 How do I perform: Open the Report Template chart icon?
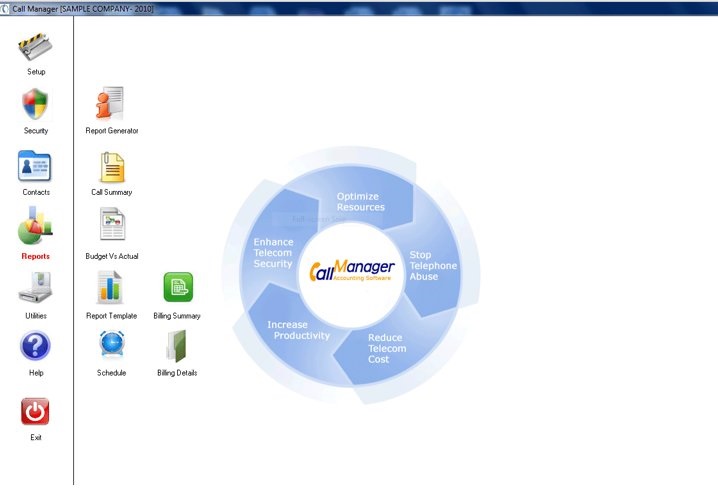click(x=109, y=288)
